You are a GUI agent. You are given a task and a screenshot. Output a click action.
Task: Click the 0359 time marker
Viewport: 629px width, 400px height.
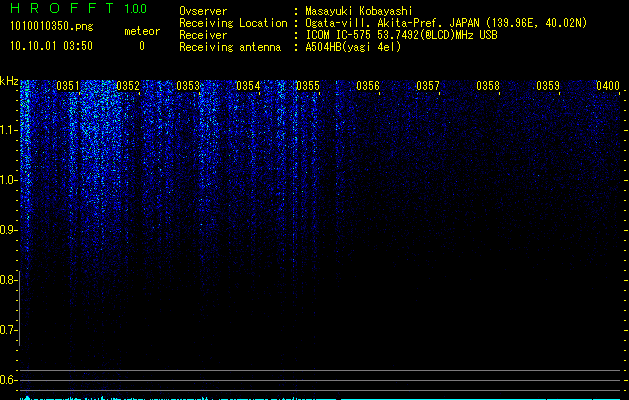tap(548, 86)
